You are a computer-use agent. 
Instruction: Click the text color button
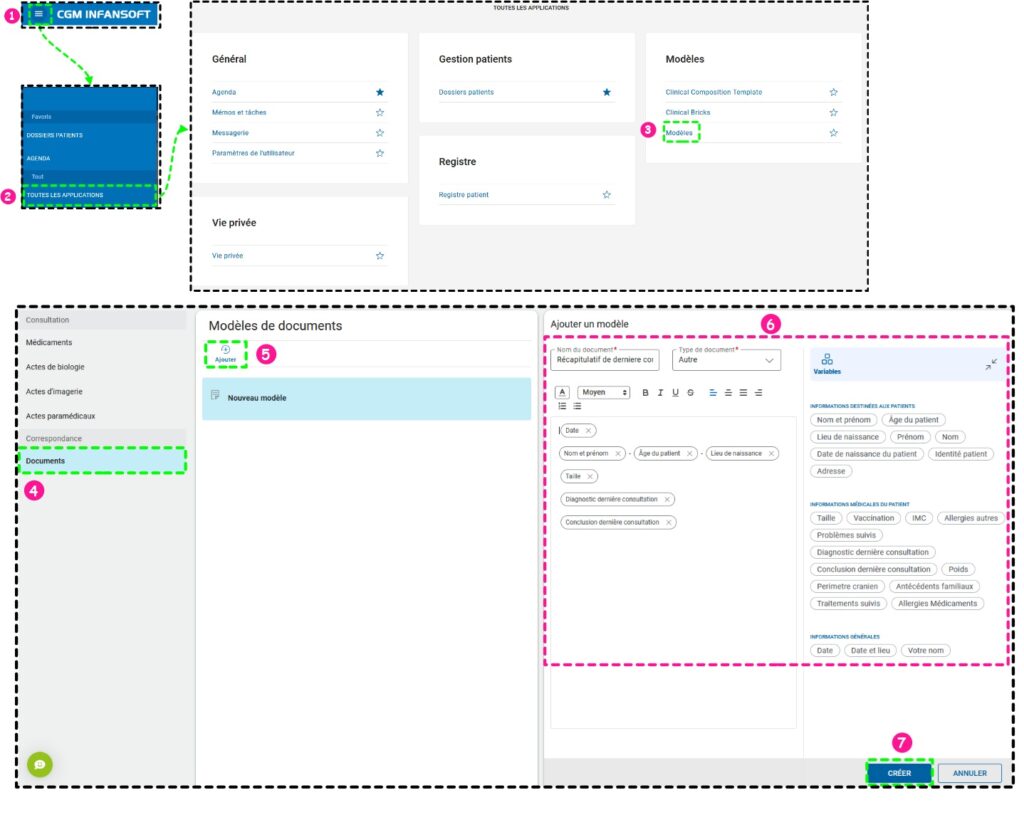(x=562, y=393)
